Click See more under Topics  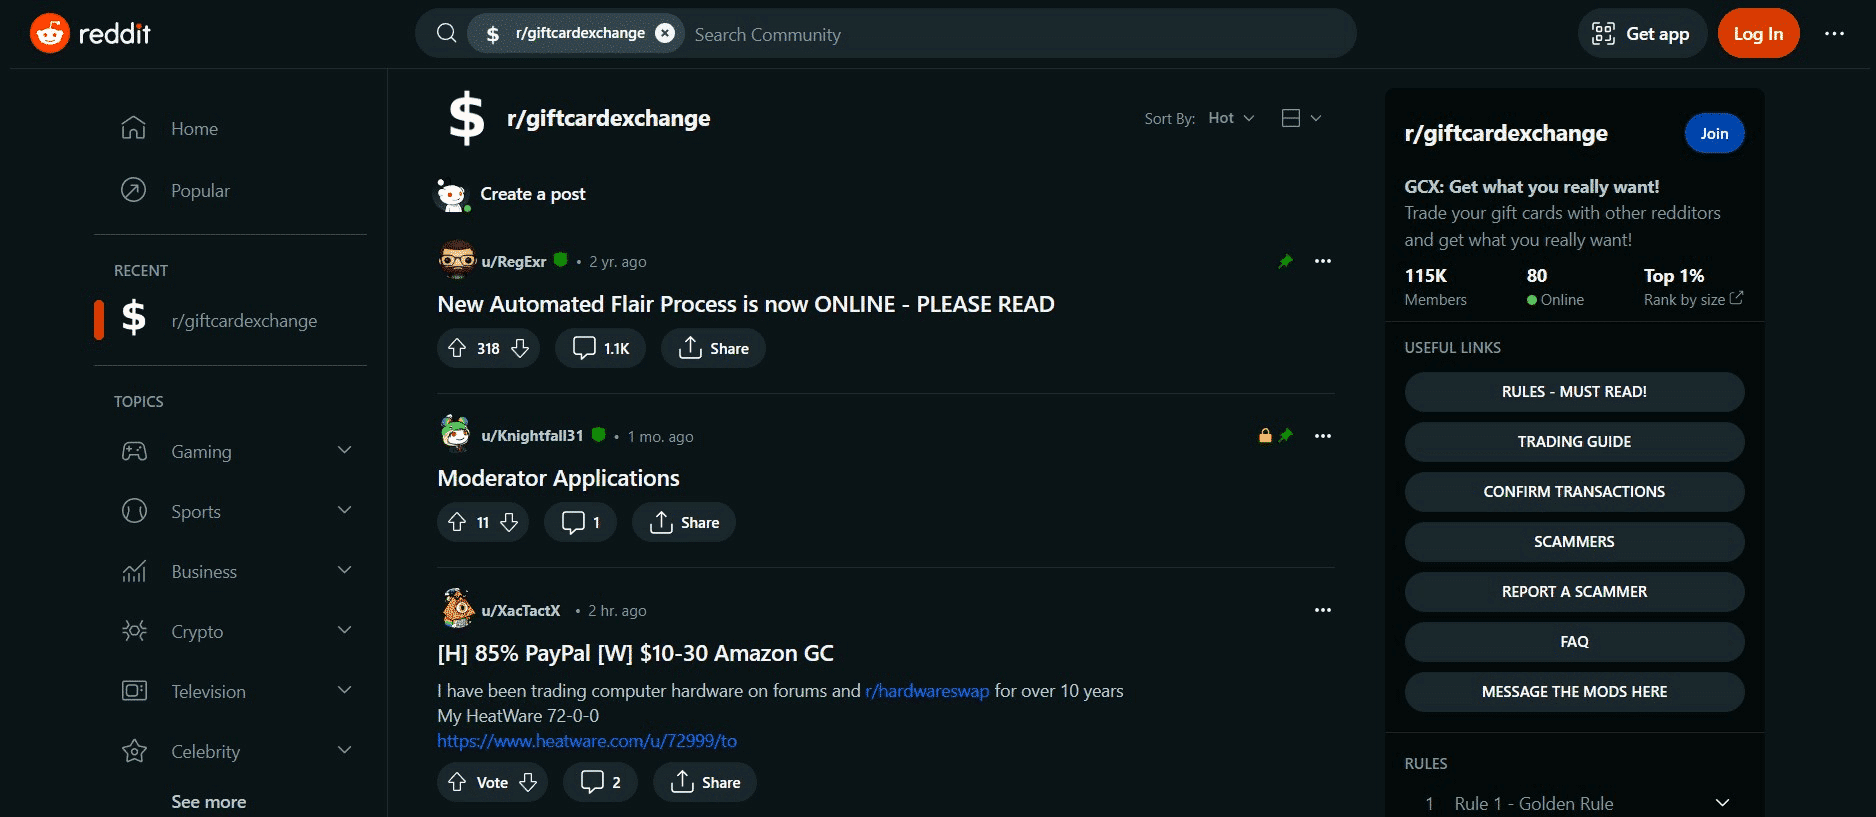[208, 802]
